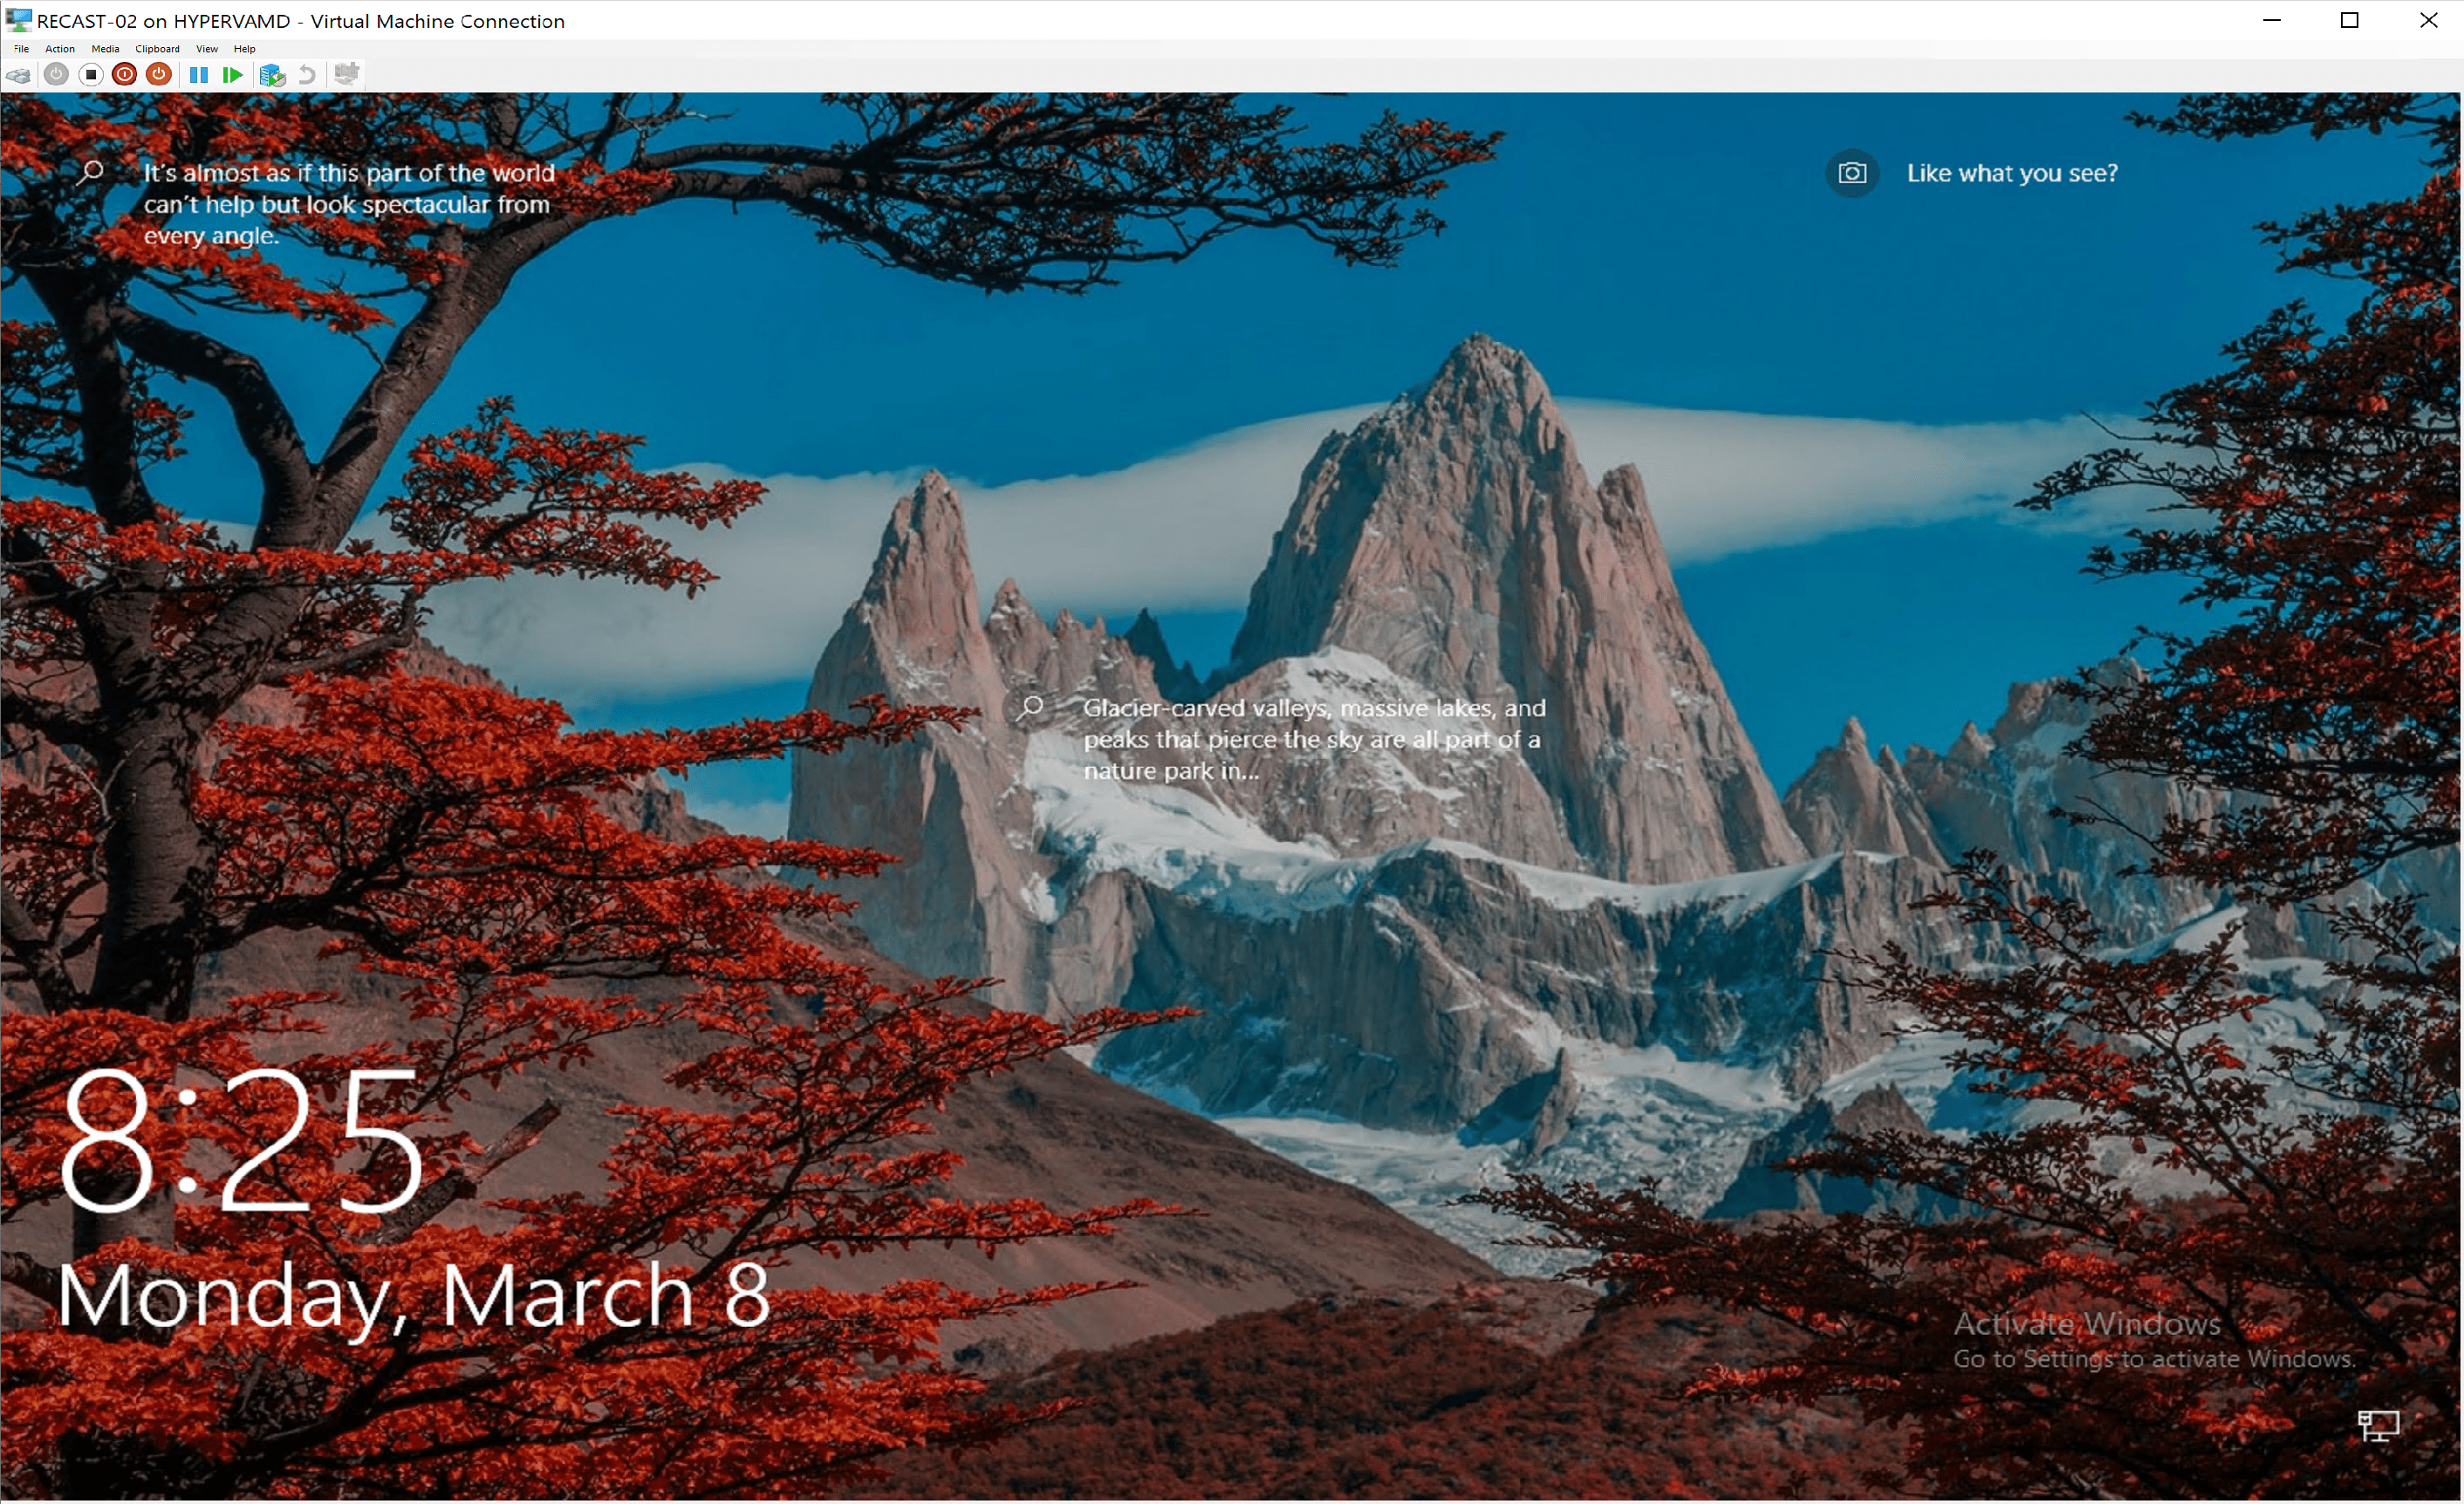Click the 'Glacier-carved valleys' spotlight hint
This screenshot has height=1504, width=2464.
click(x=1312, y=739)
